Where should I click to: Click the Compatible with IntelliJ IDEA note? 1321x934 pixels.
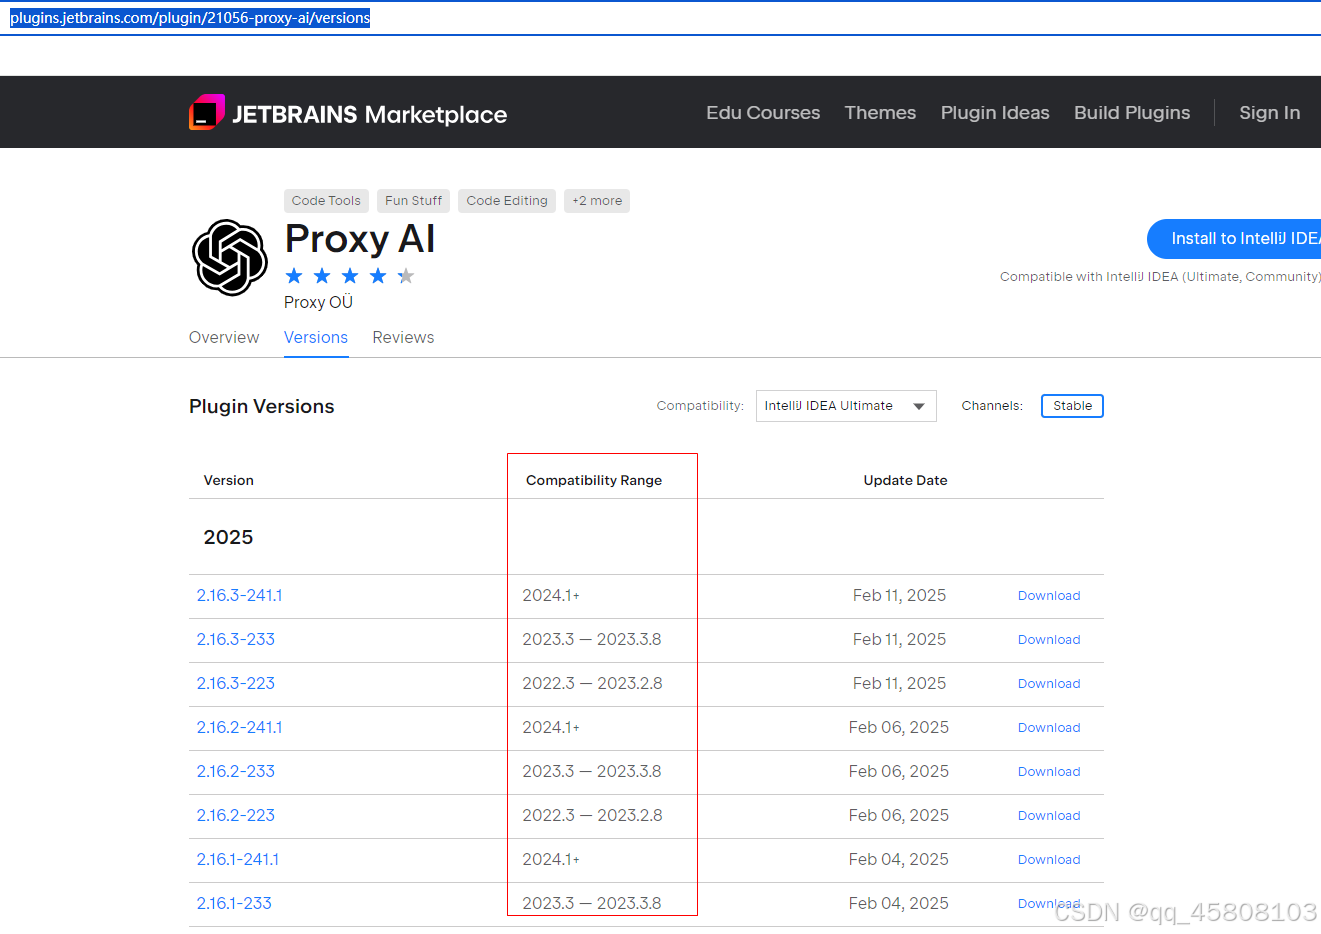1160,277
